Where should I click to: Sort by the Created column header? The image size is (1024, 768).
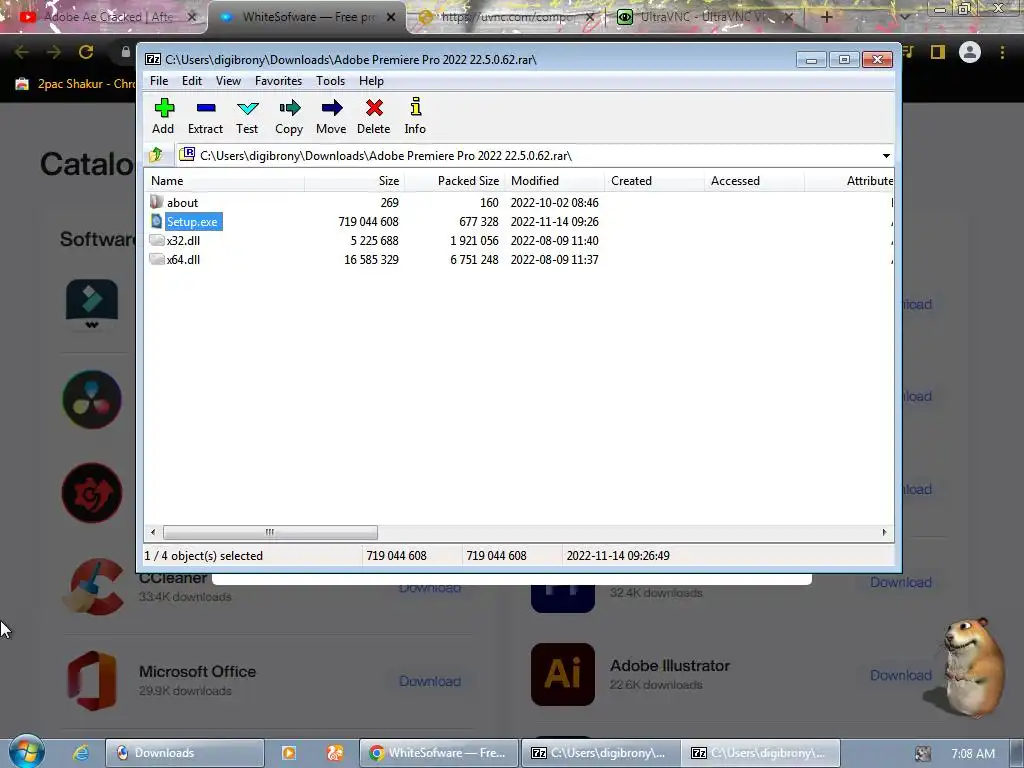tap(655, 181)
